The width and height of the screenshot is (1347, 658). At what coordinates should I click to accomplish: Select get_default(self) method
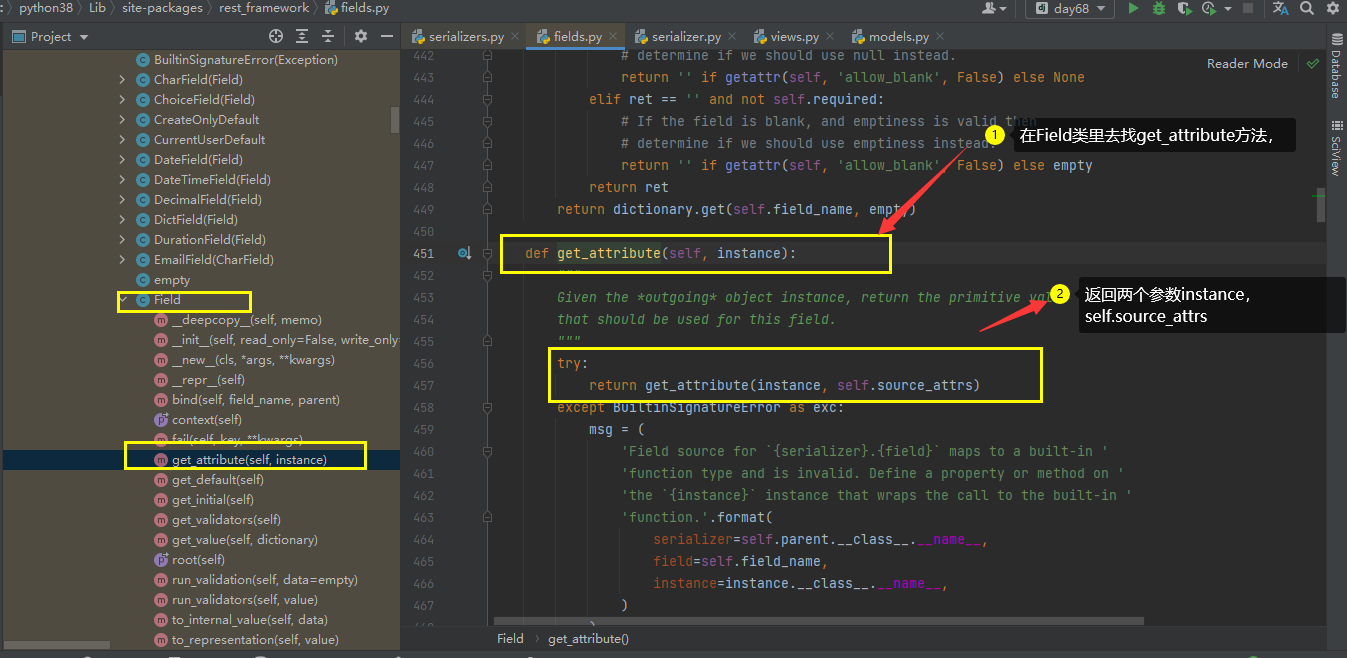[217, 480]
